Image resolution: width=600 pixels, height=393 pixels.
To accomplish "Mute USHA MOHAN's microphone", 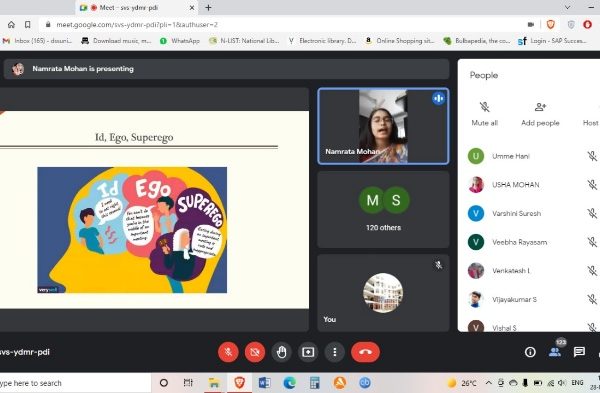I will click(x=592, y=185).
